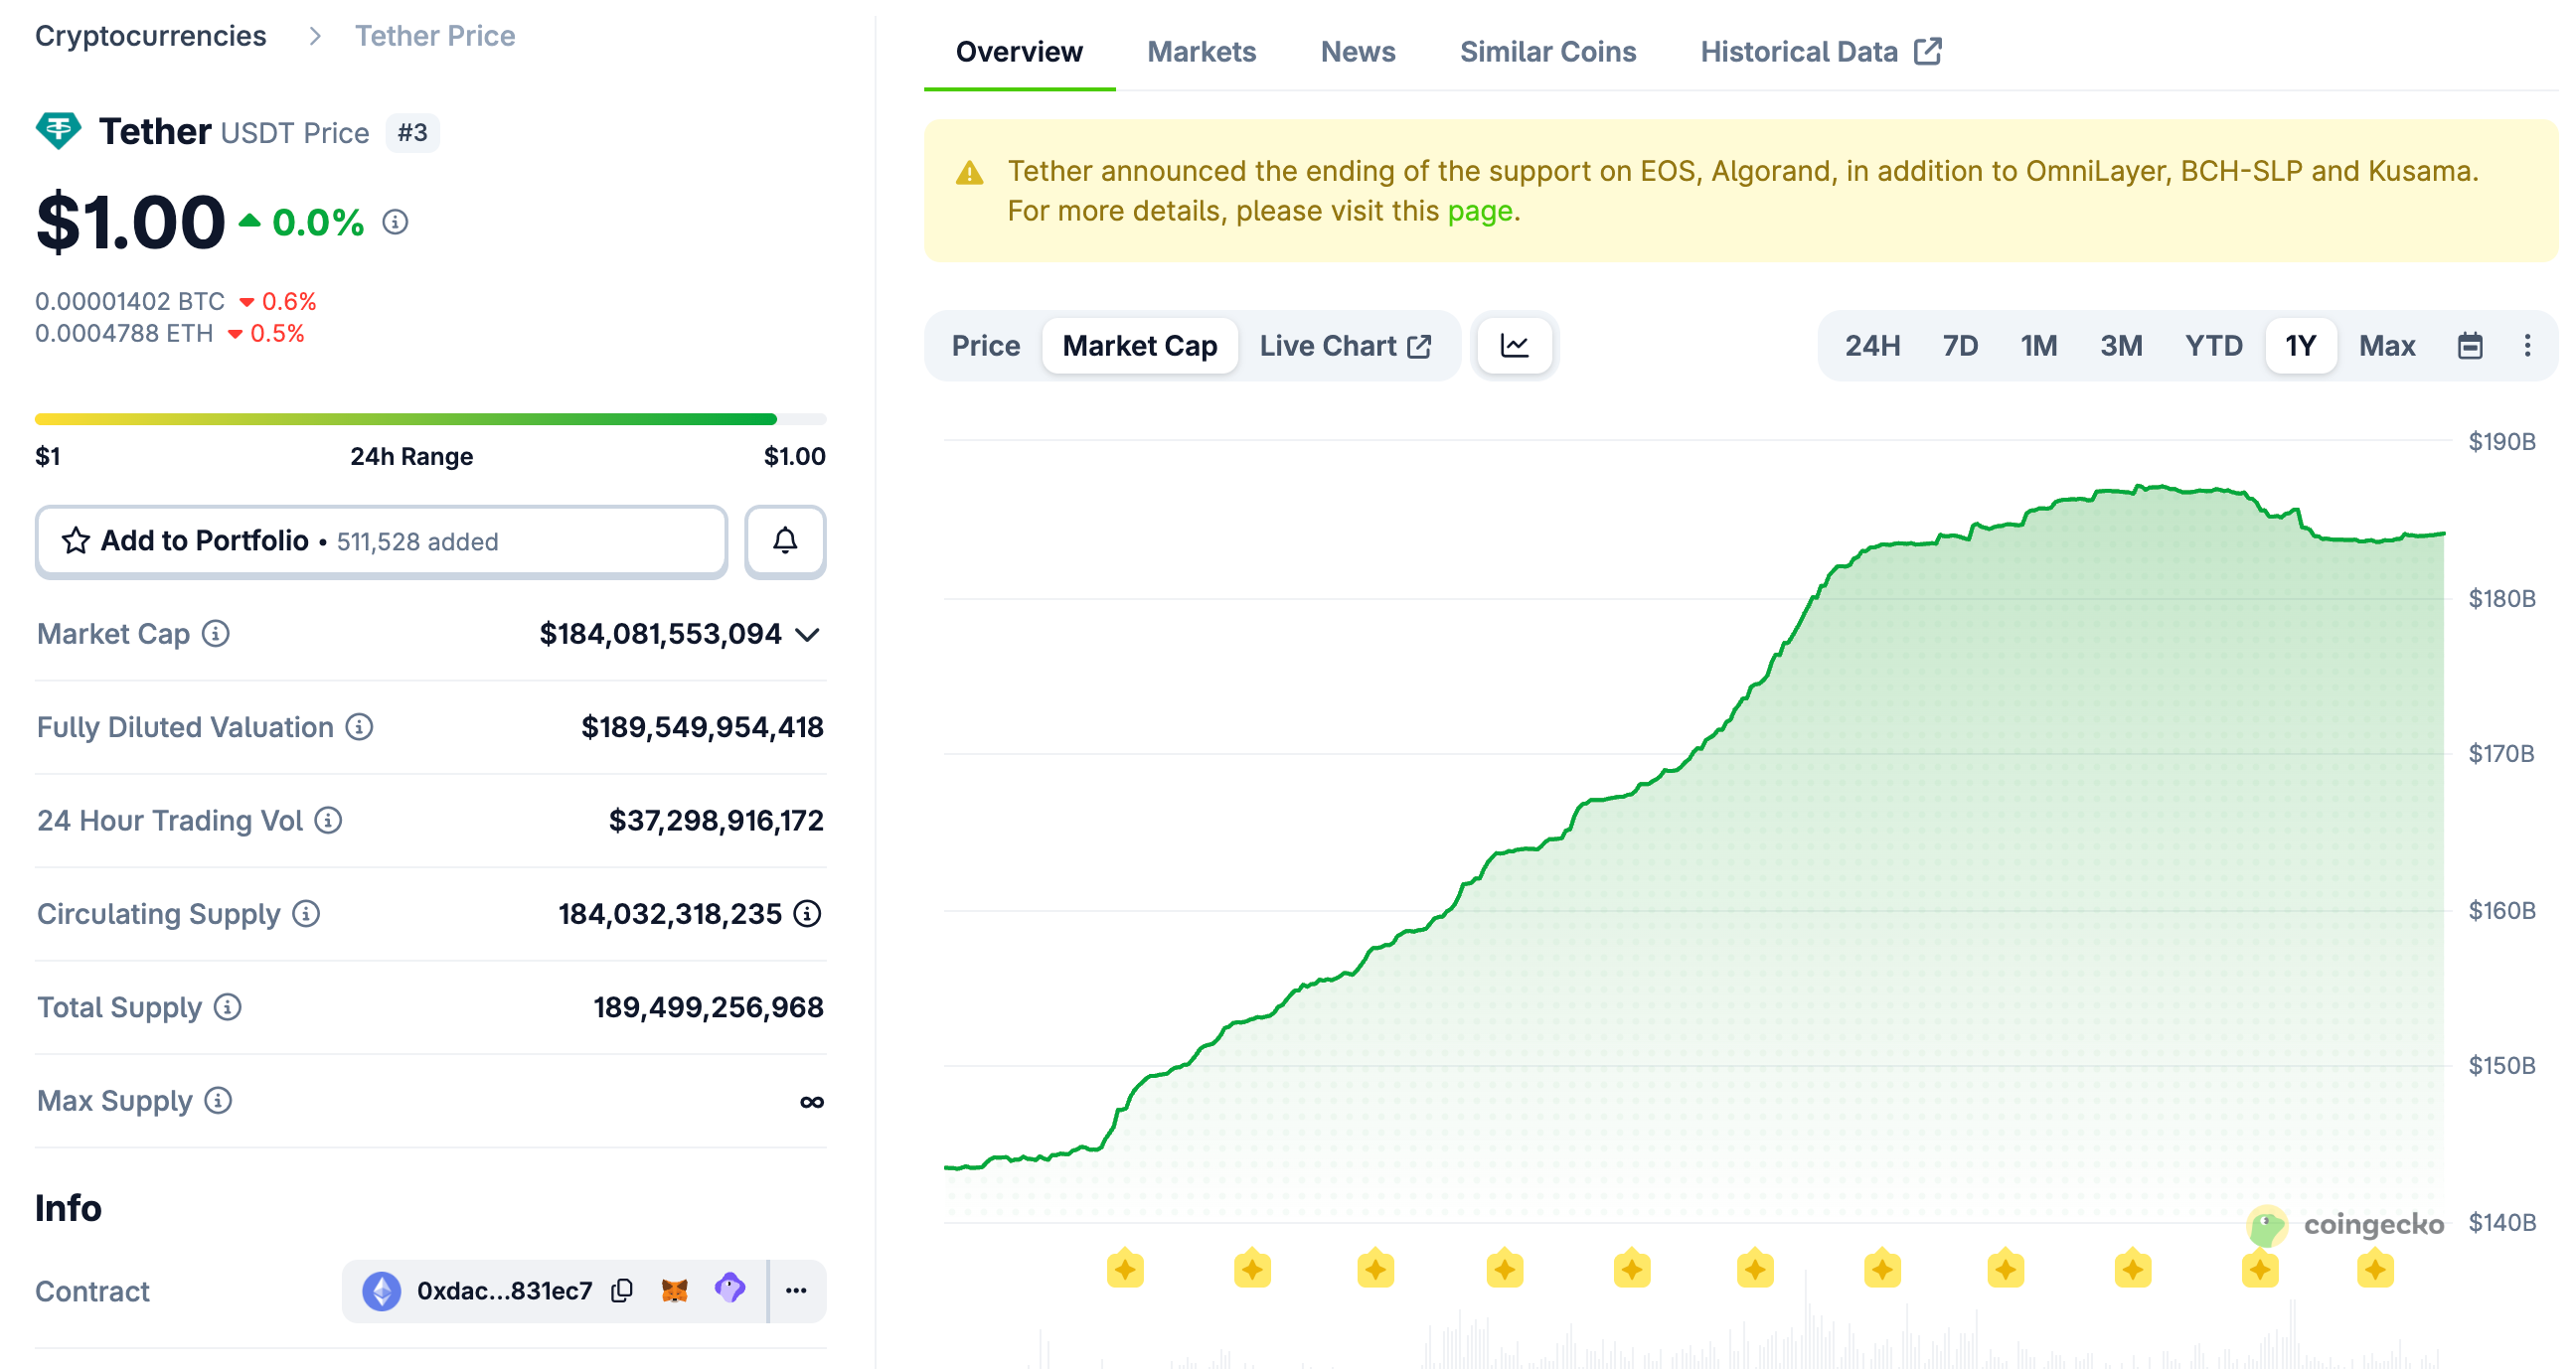
Task: Click the first yellow news marker under chart
Action: [1125, 1269]
